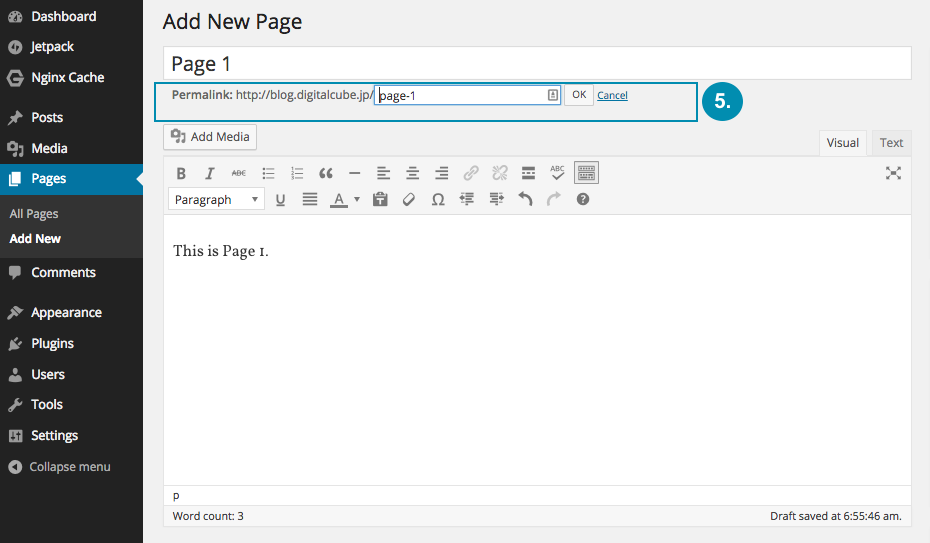Insert Read More tag
The image size is (930, 543).
(528, 173)
